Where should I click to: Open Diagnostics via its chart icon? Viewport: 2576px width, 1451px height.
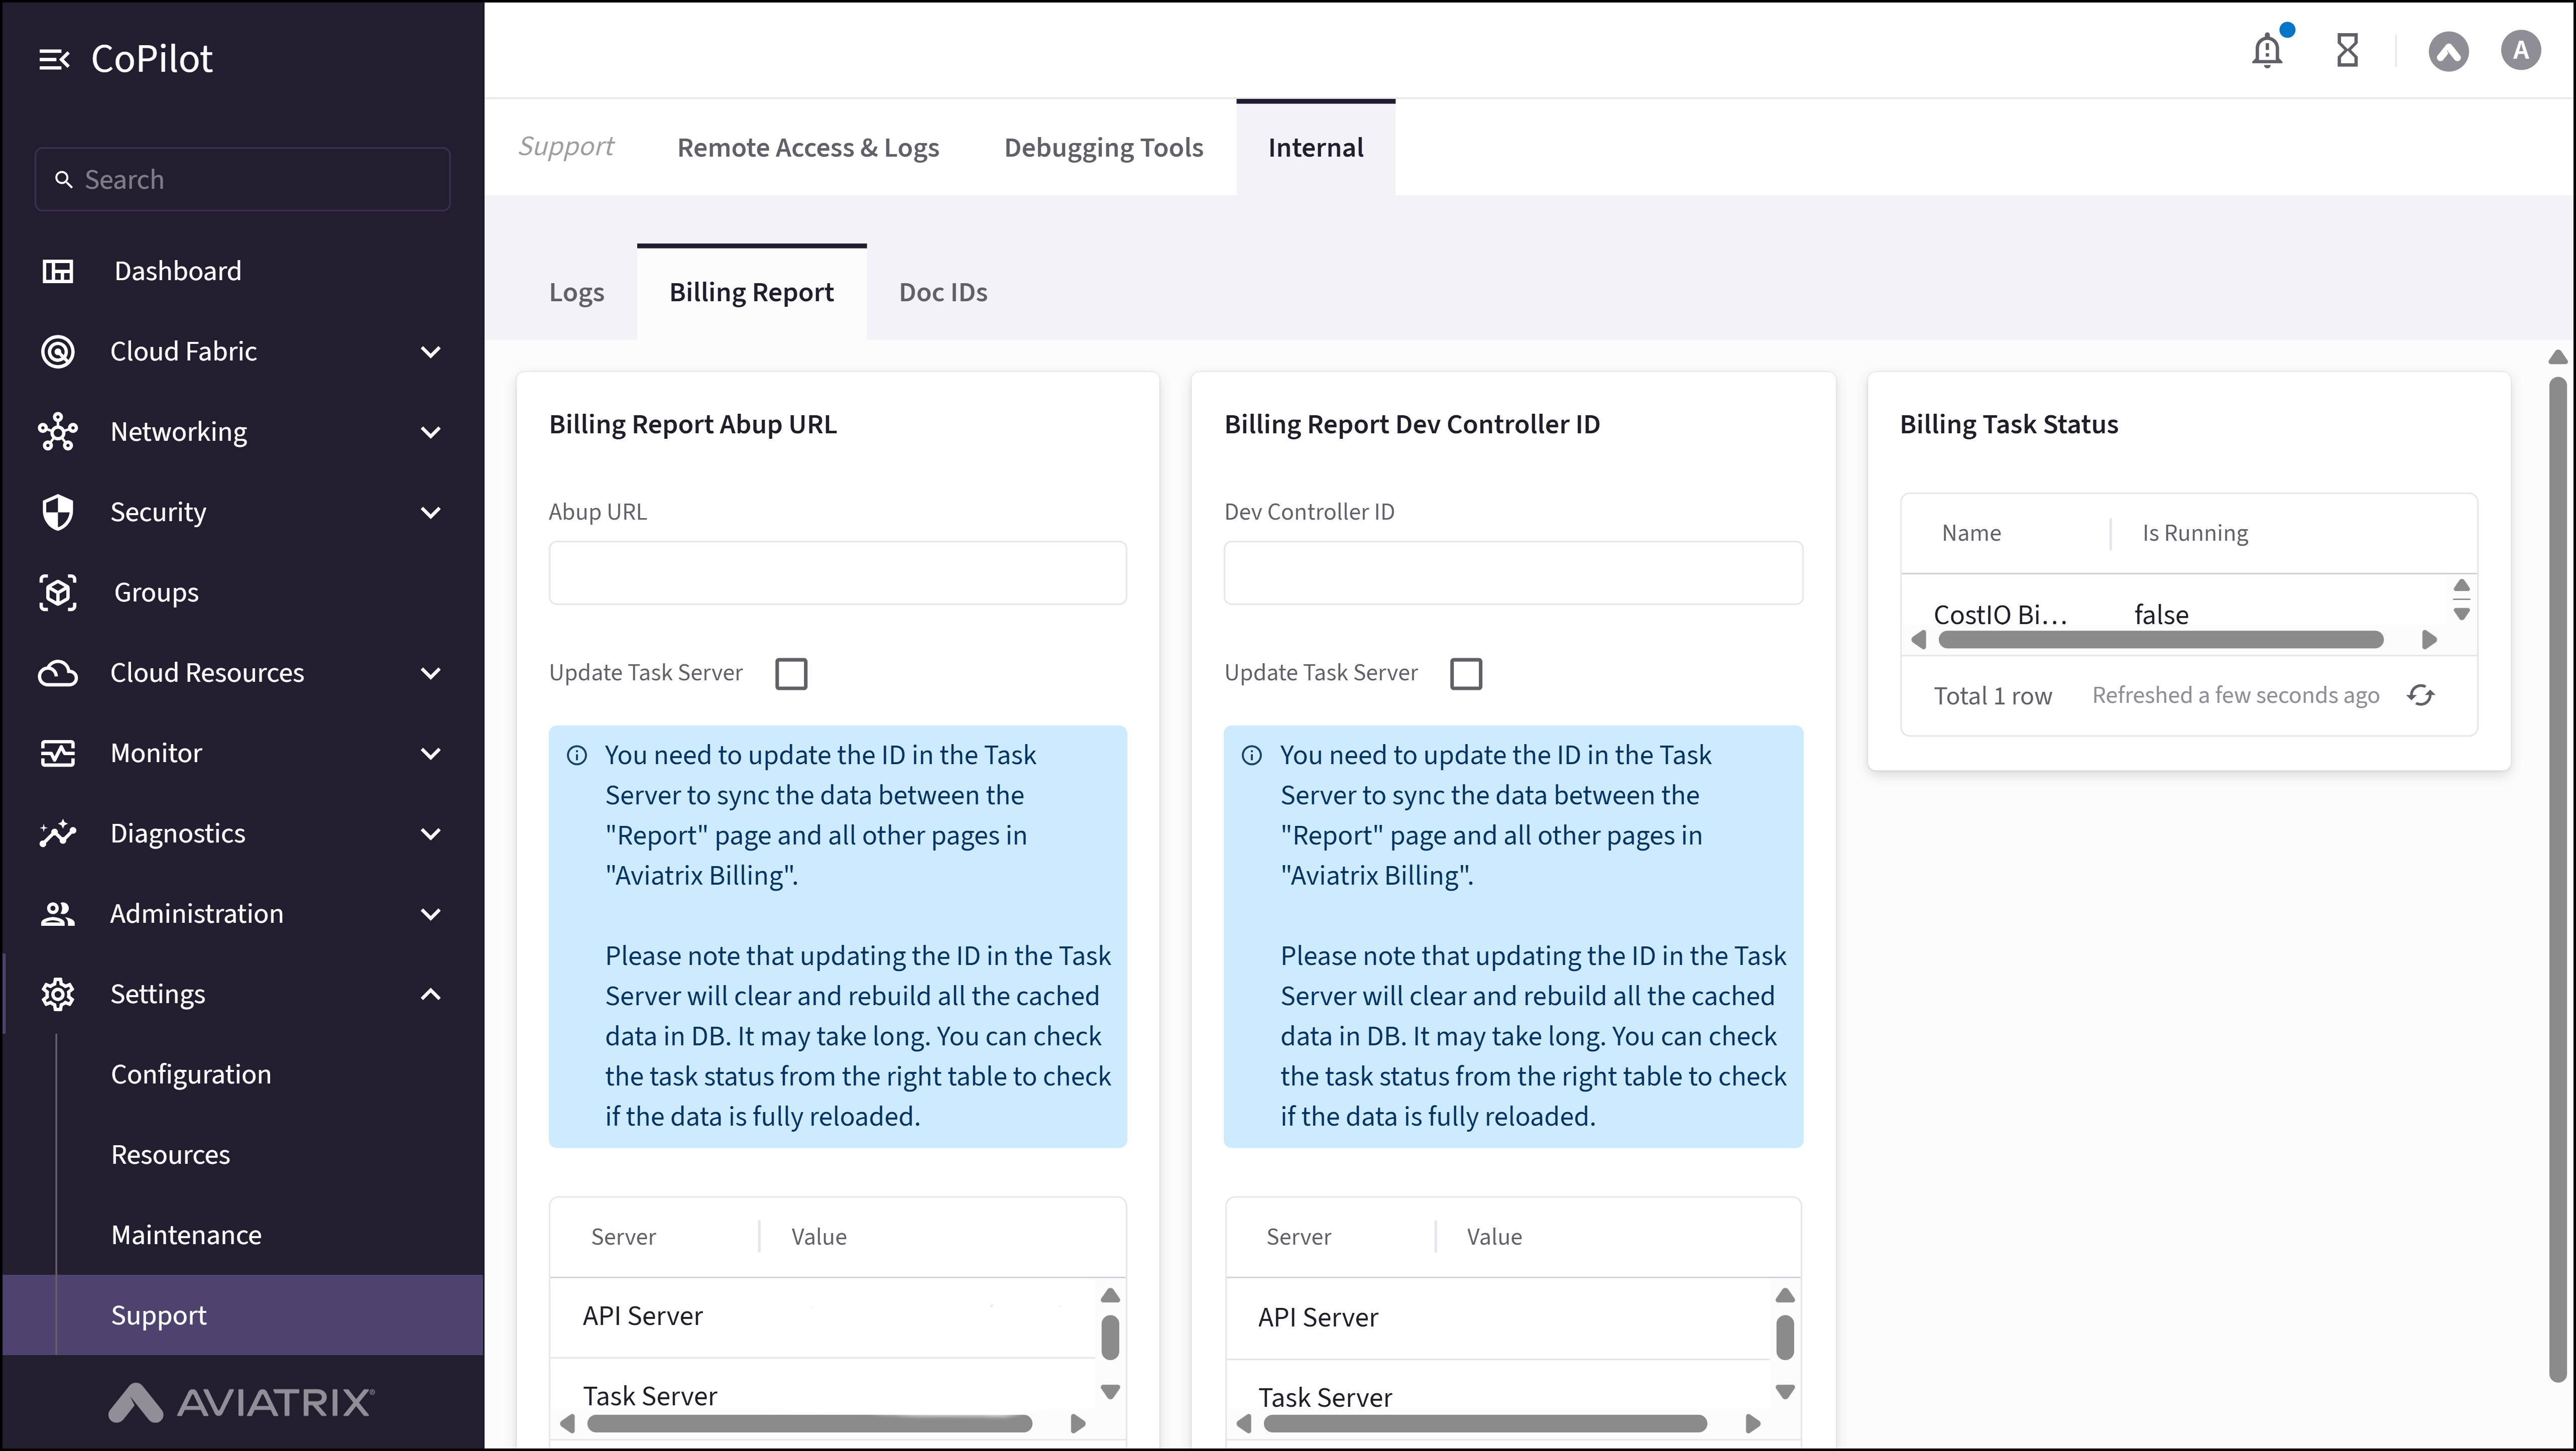pyautogui.click(x=58, y=833)
